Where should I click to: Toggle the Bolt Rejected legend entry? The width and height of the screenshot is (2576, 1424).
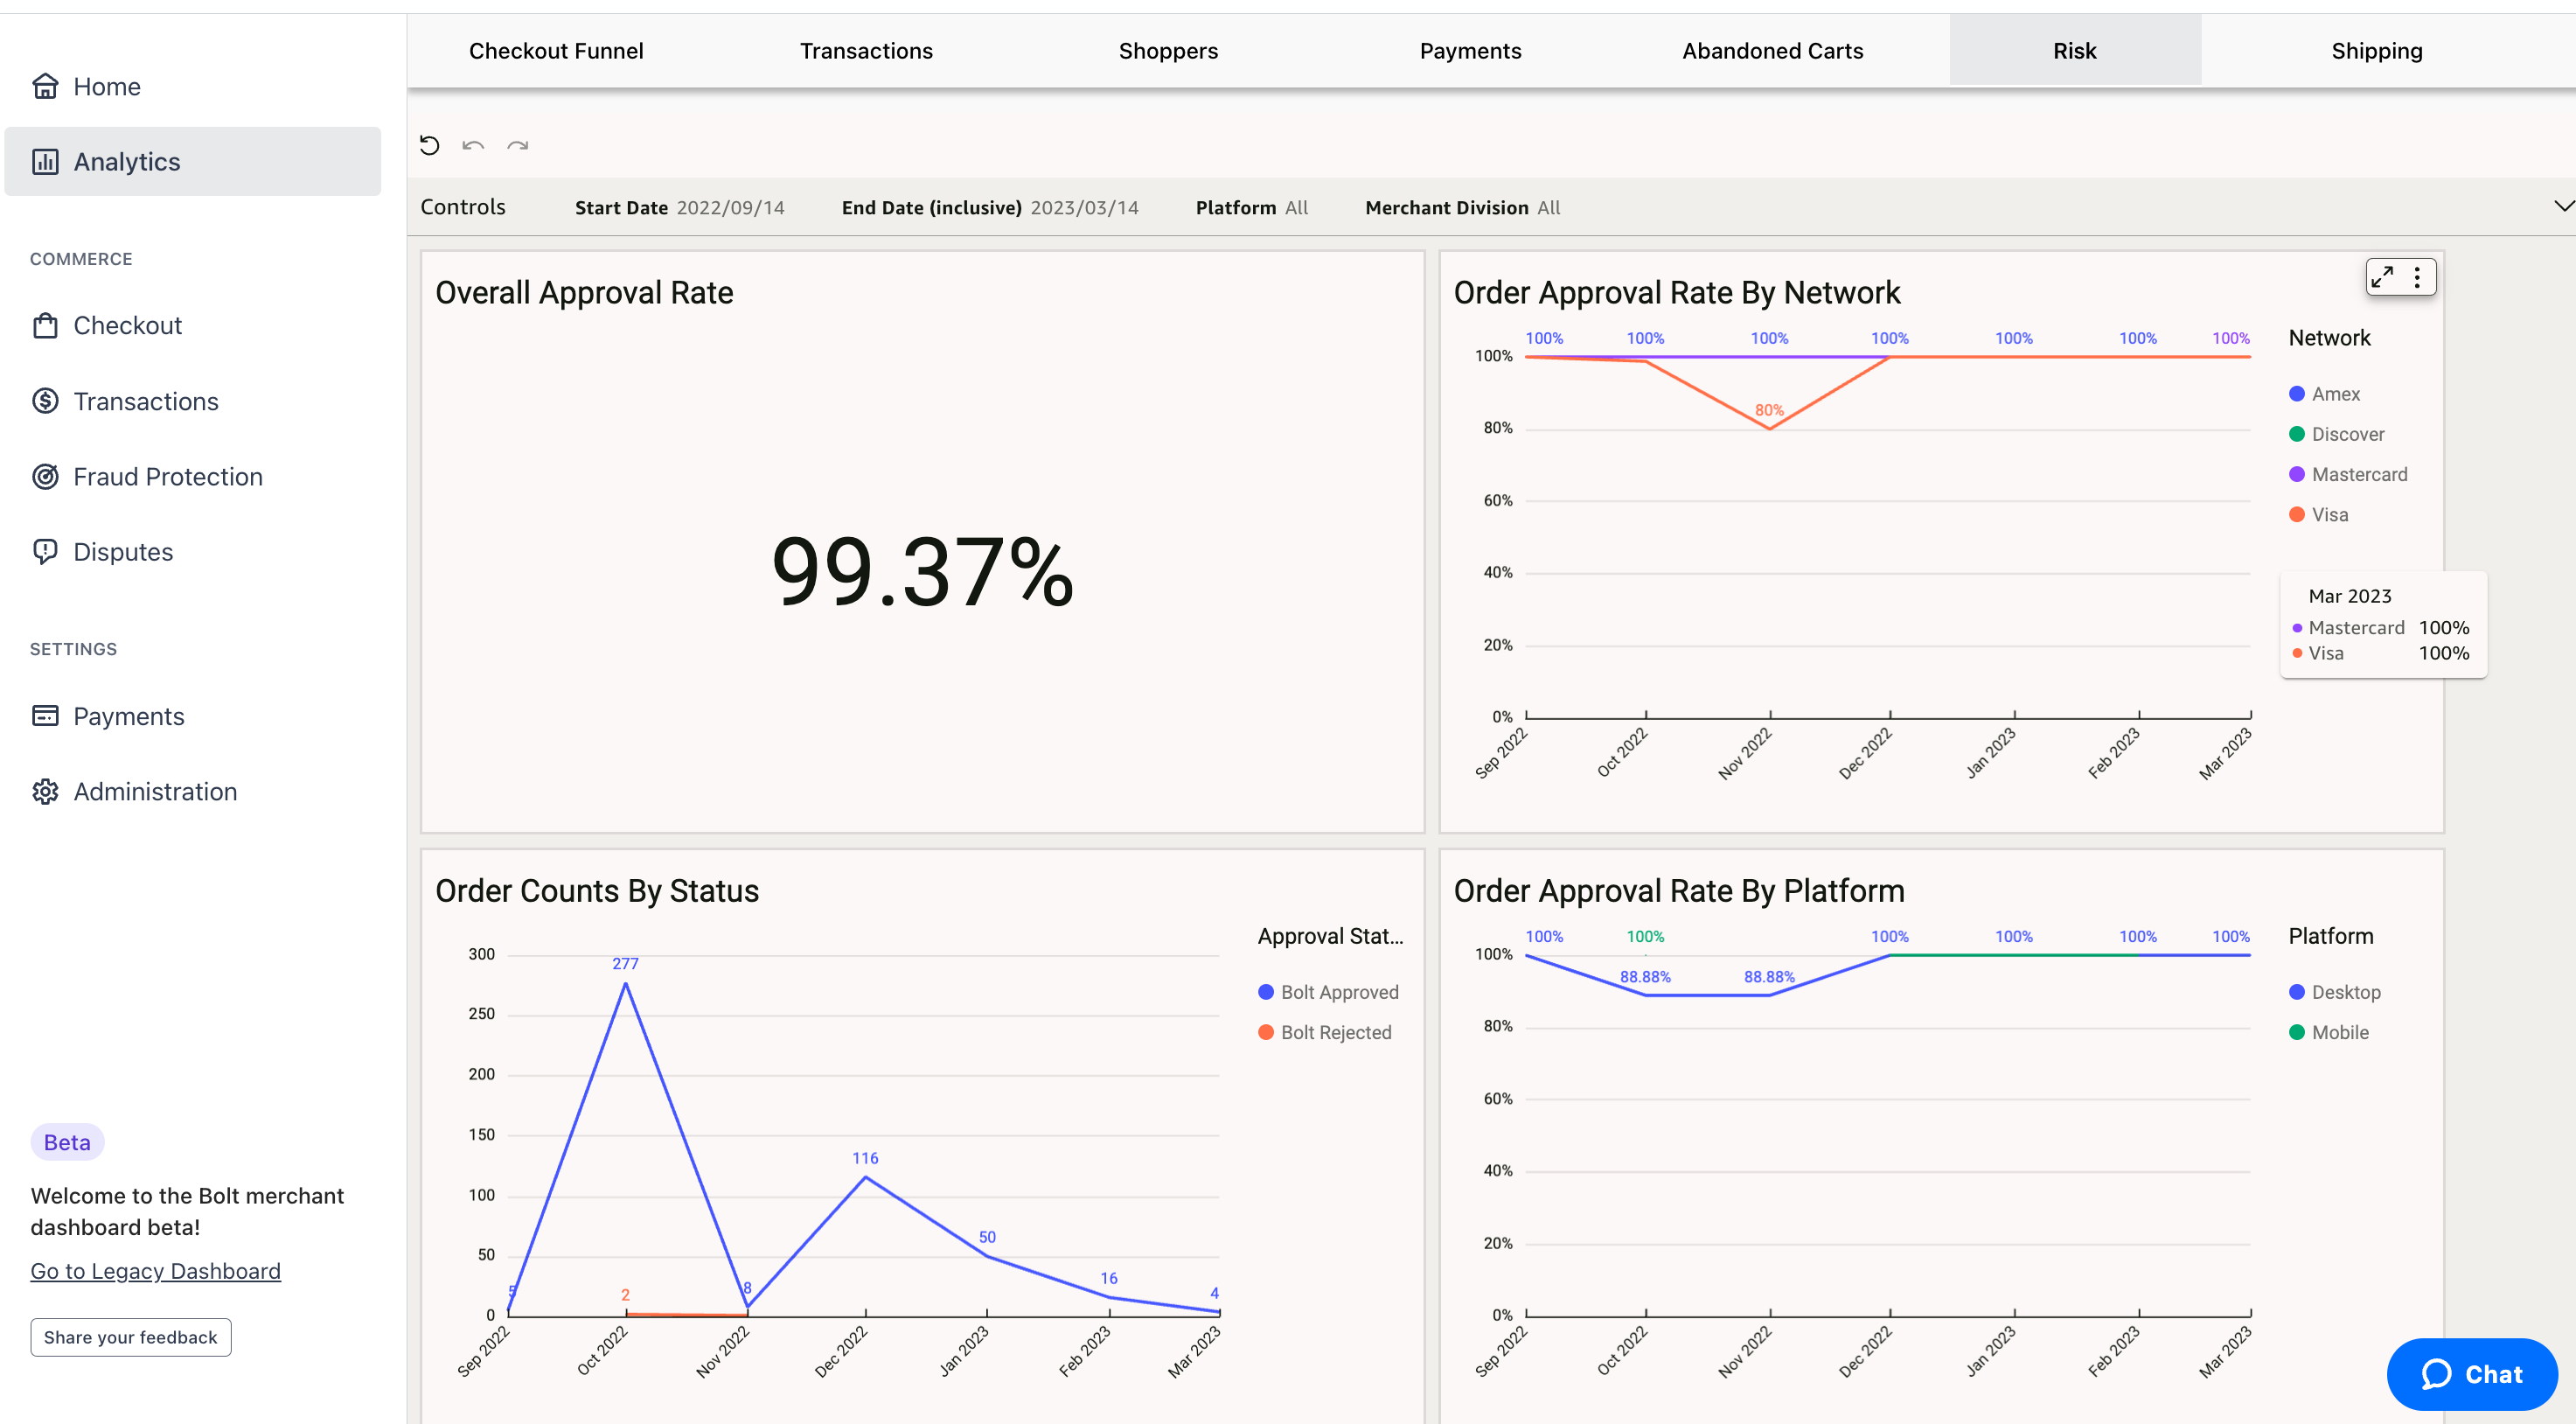click(x=1324, y=1032)
